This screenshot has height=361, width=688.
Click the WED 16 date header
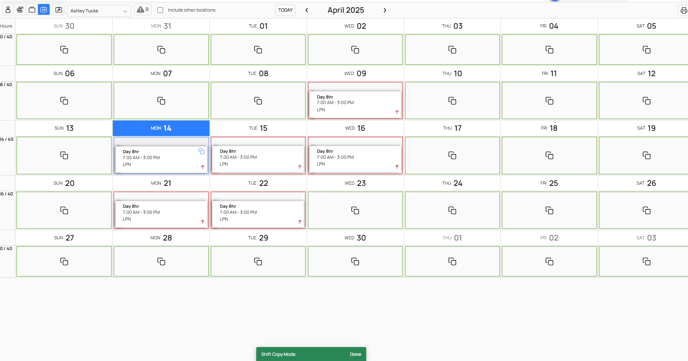tap(355, 128)
